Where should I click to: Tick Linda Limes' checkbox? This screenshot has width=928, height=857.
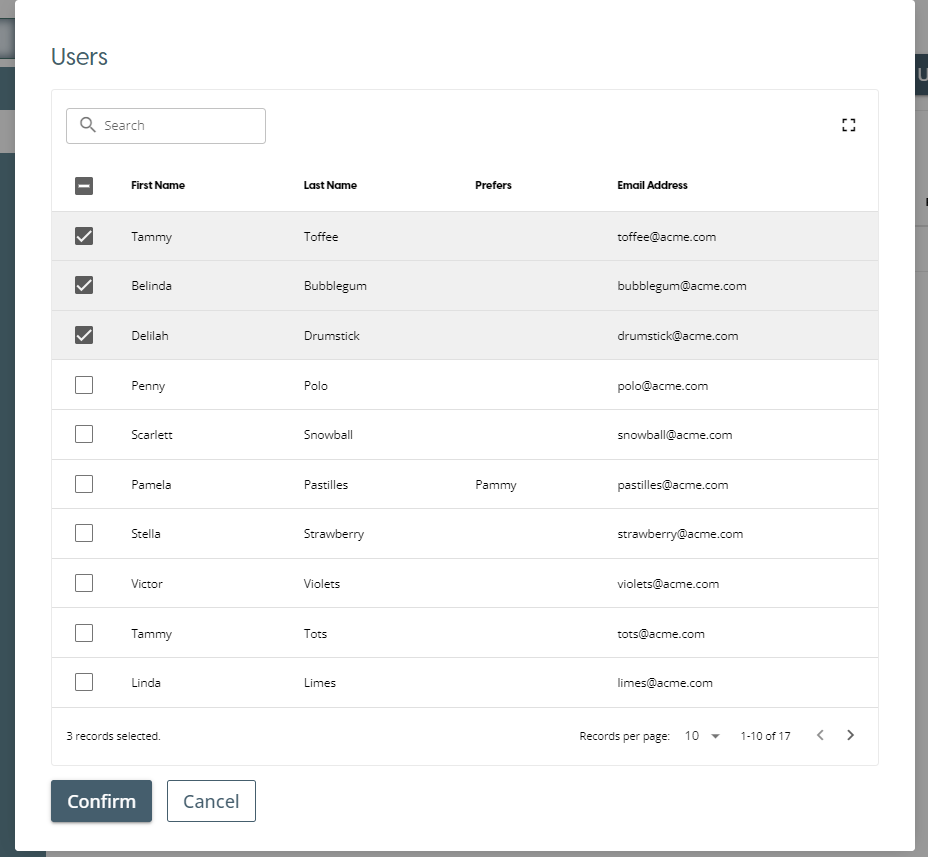click(x=84, y=682)
